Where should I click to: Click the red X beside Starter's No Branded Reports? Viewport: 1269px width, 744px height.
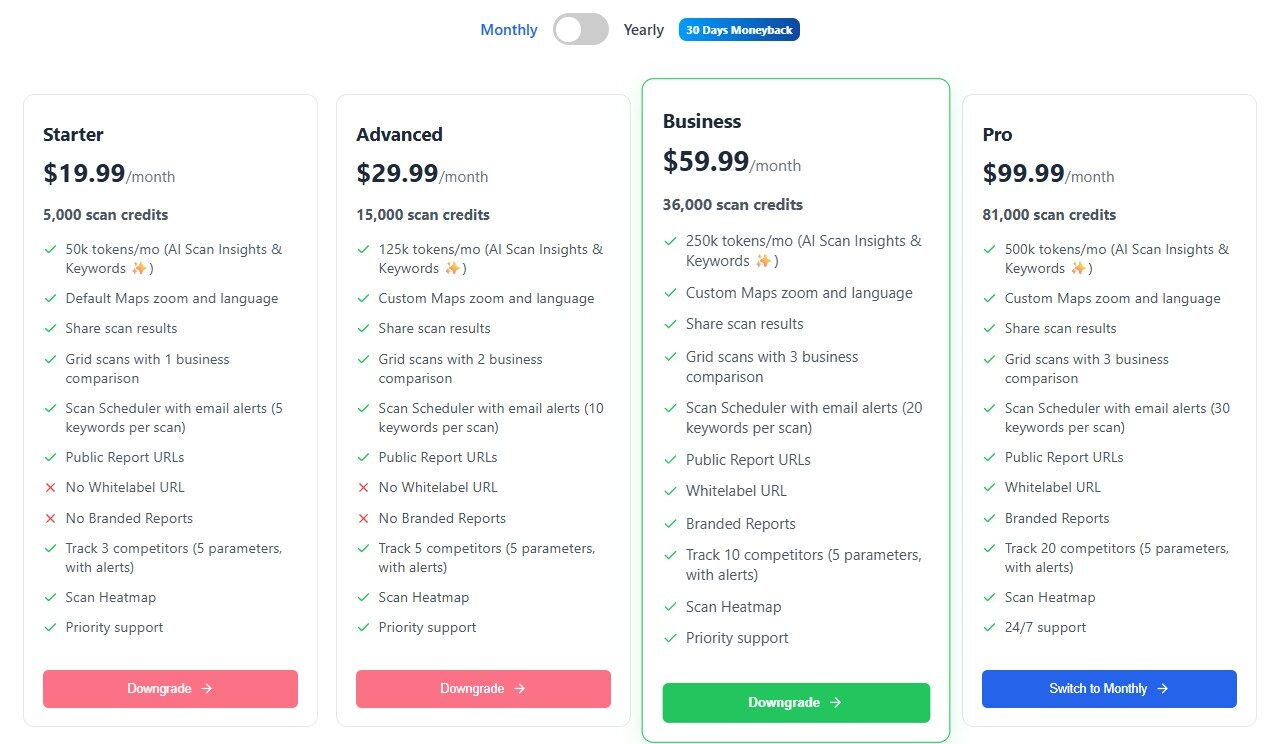pyautogui.click(x=50, y=518)
